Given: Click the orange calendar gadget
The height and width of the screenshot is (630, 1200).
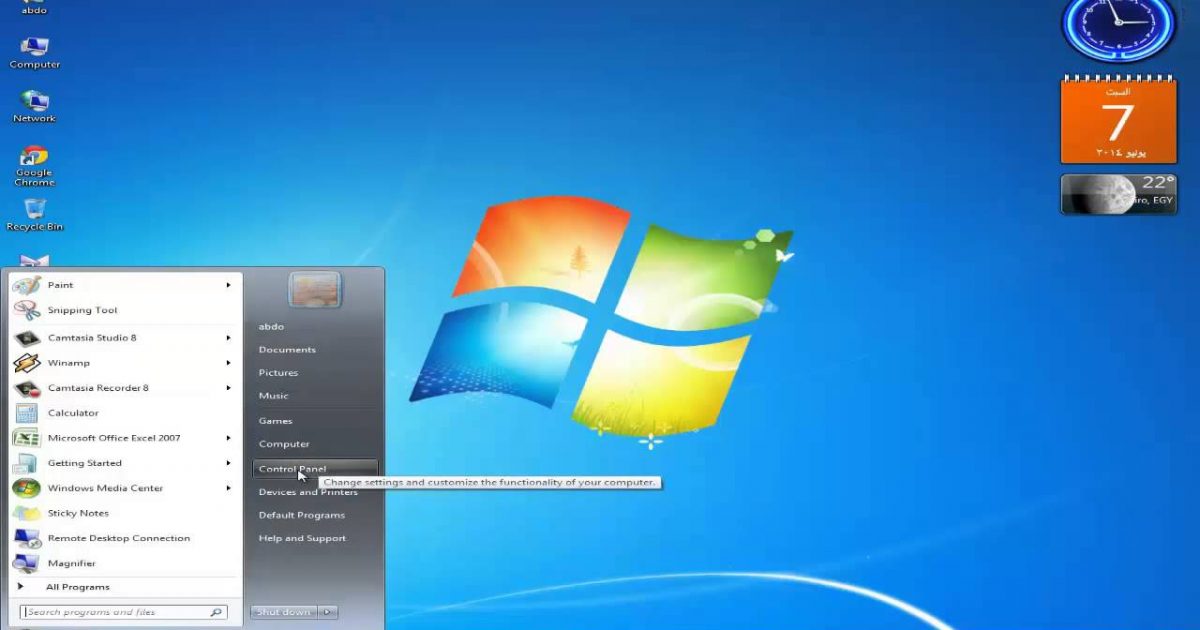Looking at the screenshot, I should tap(1119, 120).
